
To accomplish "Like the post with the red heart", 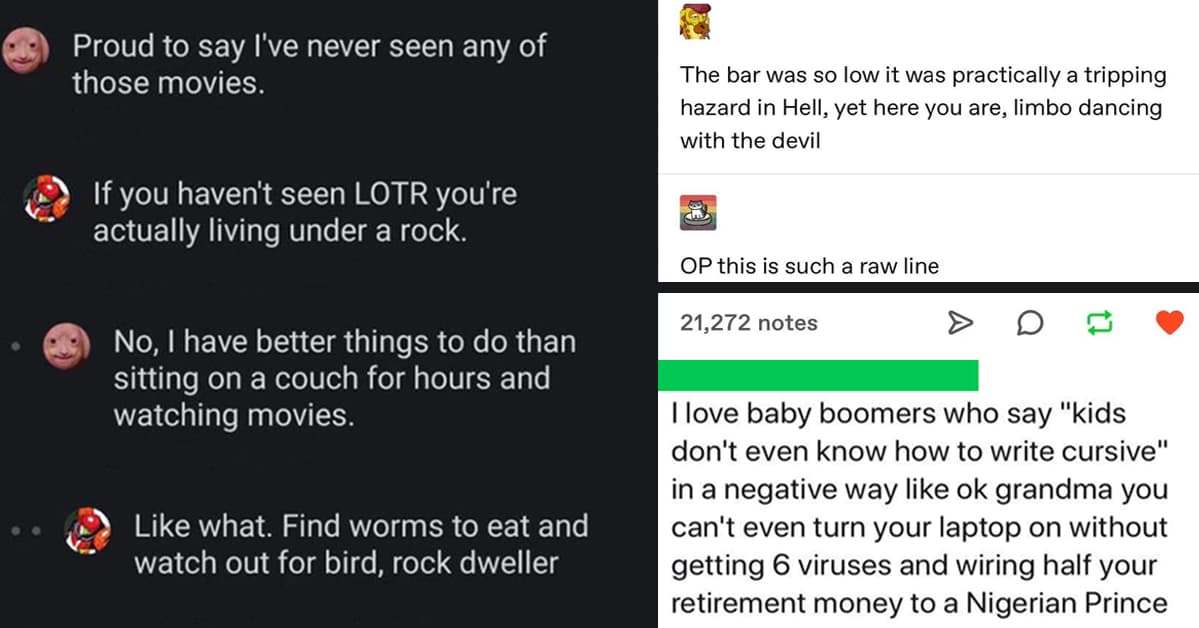I will click(x=1169, y=322).
